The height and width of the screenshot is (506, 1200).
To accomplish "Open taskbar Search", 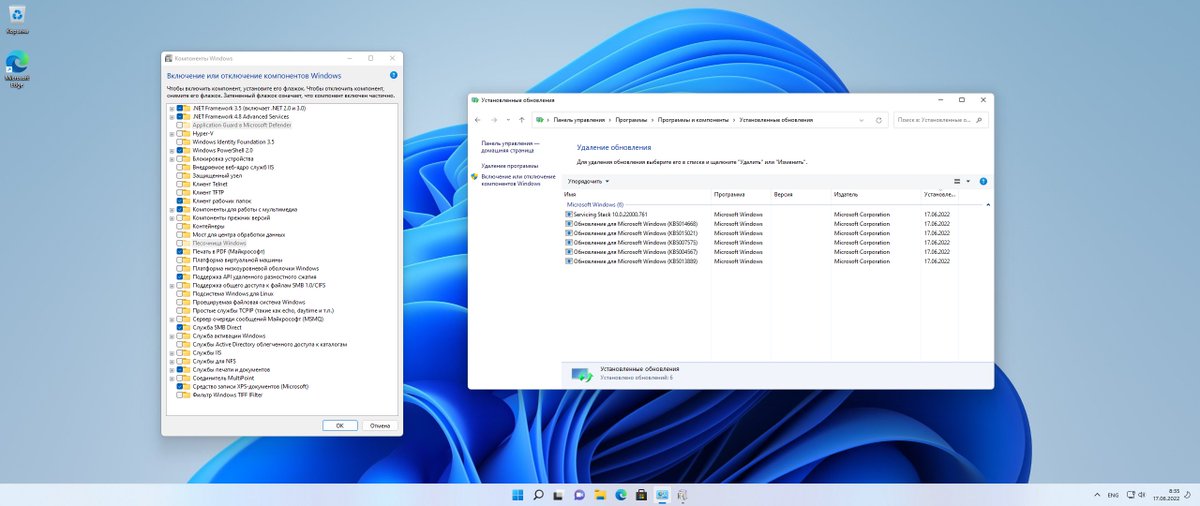I will [x=538, y=494].
